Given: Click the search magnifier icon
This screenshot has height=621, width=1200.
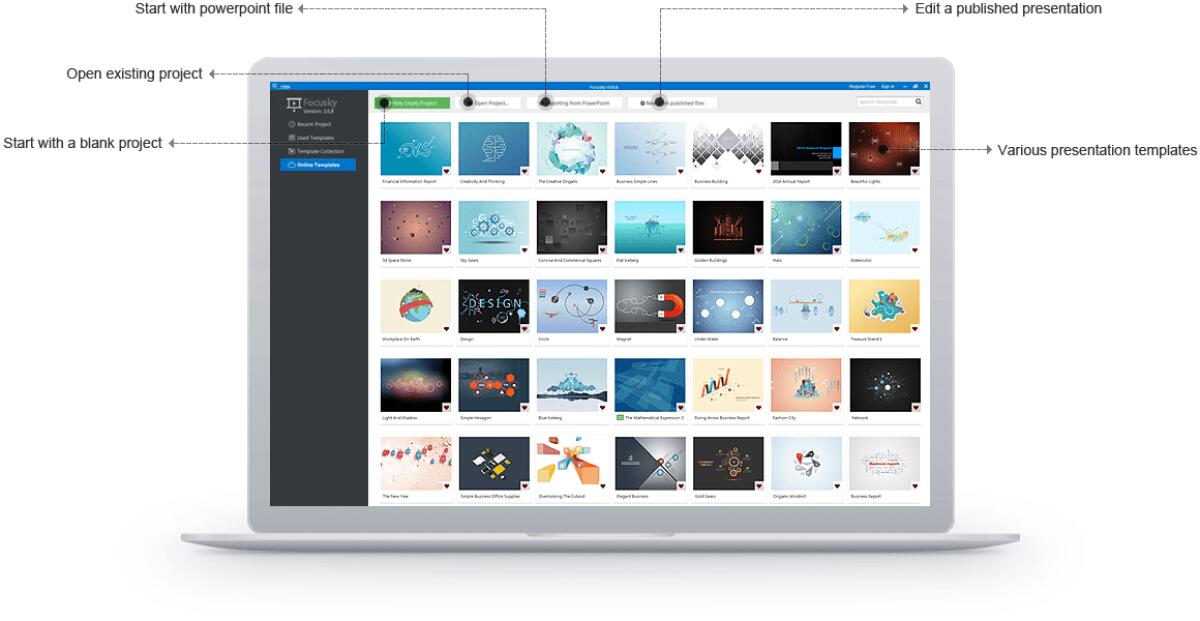Looking at the screenshot, I should pos(917,101).
